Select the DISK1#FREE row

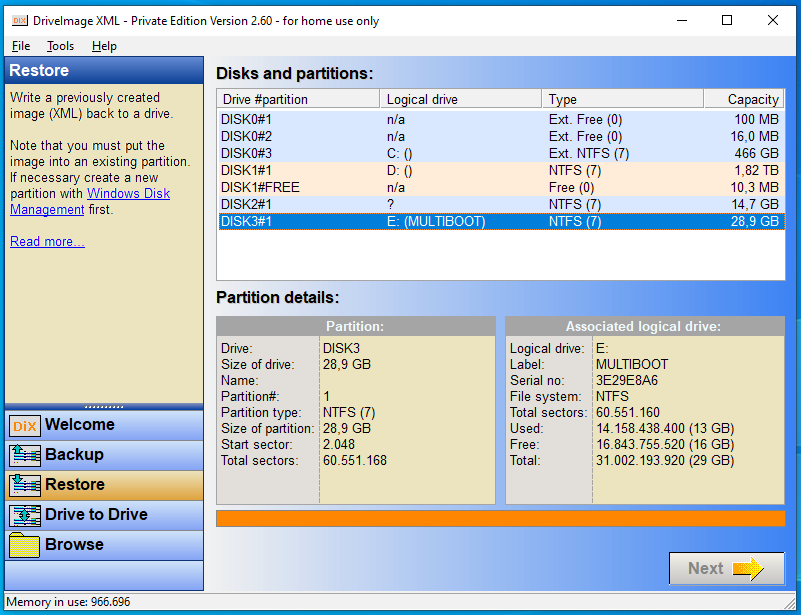502,187
